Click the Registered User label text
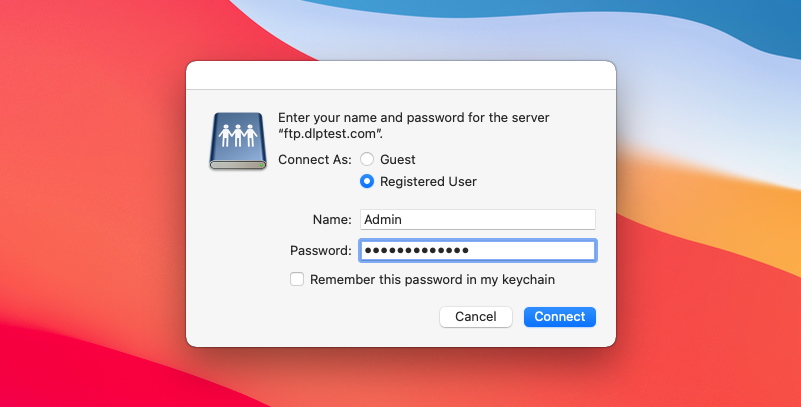 [x=428, y=181]
